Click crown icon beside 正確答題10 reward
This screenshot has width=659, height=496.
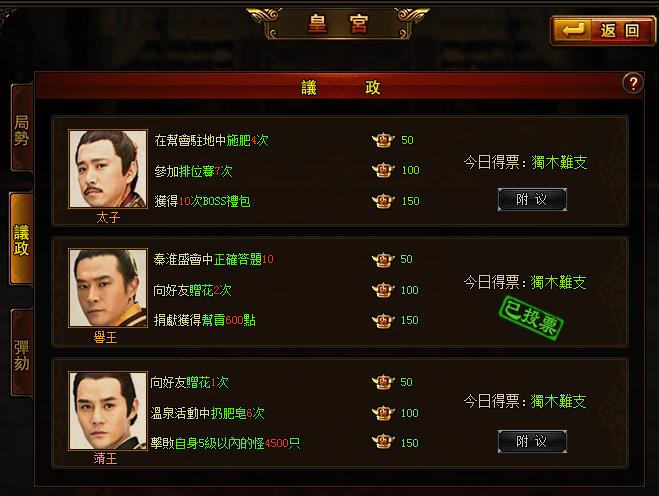[383, 259]
